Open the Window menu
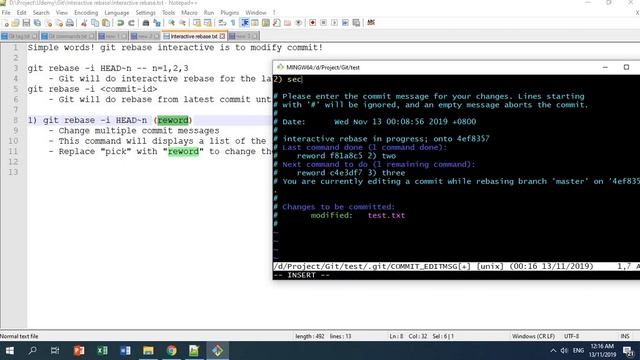The image size is (640, 360). click(256, 13)
